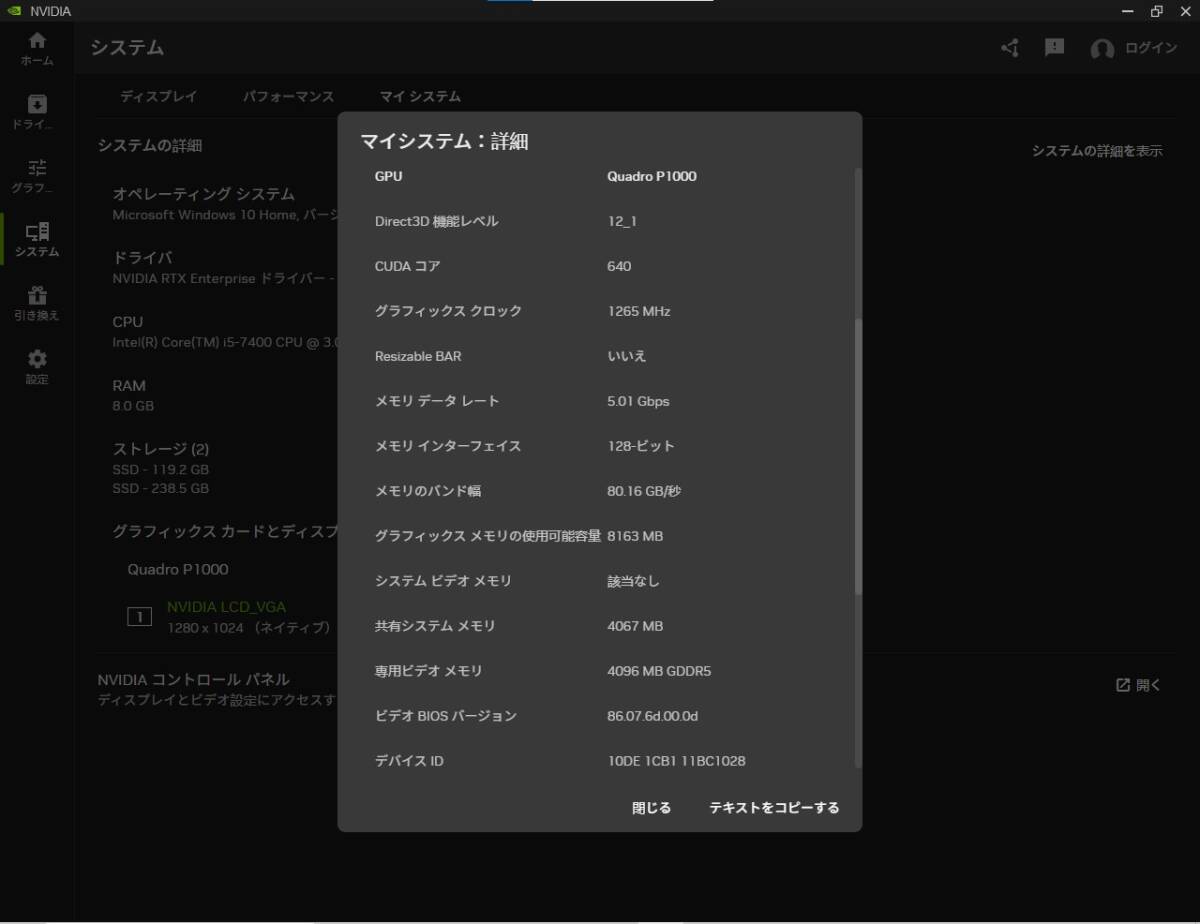
Task: Click the 該当なし value
Action: [x=633, y=581]
